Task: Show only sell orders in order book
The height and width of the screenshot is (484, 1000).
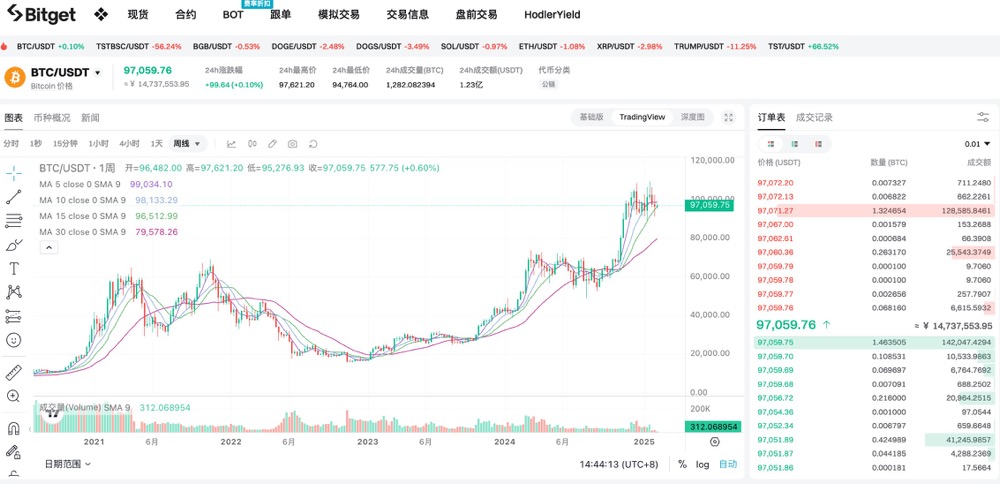Action: tap(819, 144)
